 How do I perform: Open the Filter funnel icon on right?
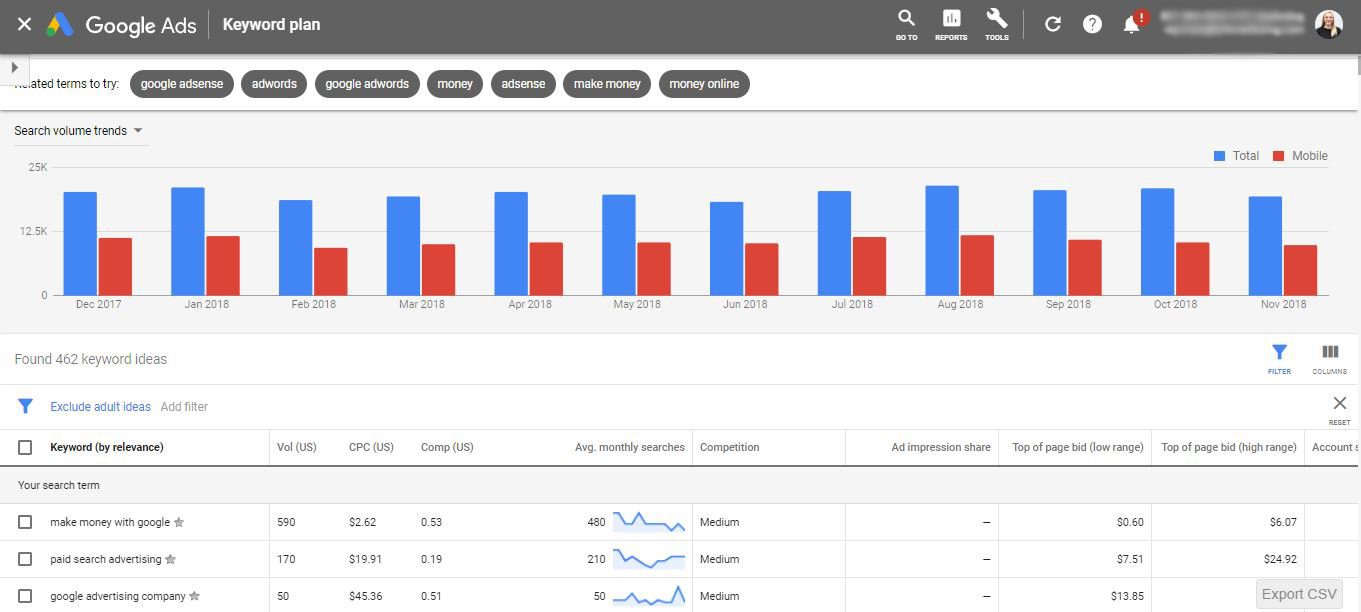[1279, 359]
